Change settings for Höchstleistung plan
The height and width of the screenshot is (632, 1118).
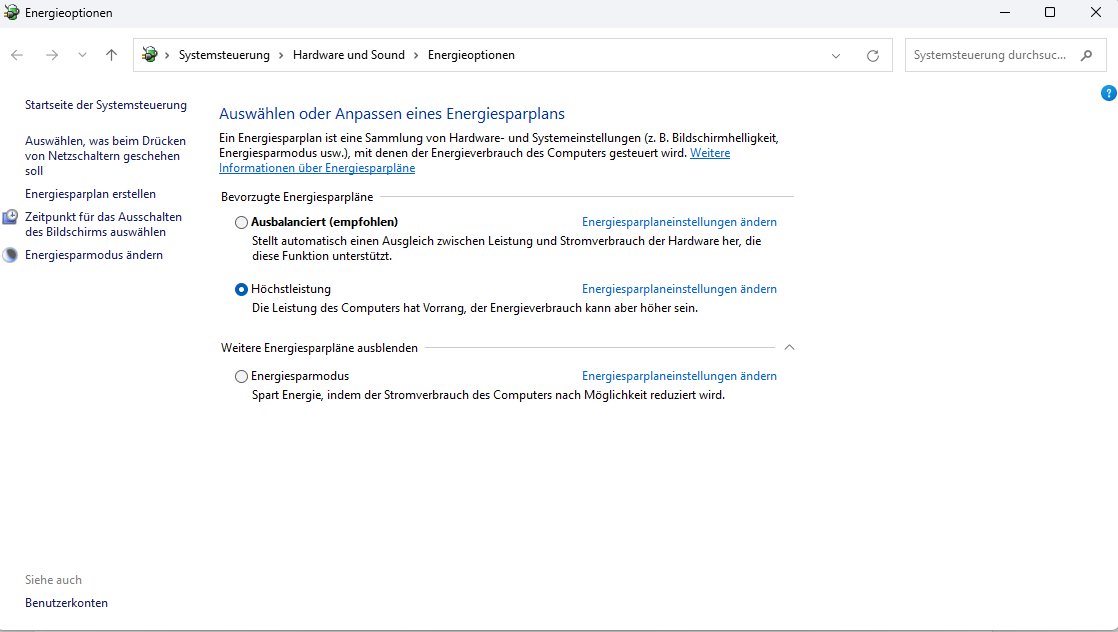pyautogui.click(x=679, y=289)
